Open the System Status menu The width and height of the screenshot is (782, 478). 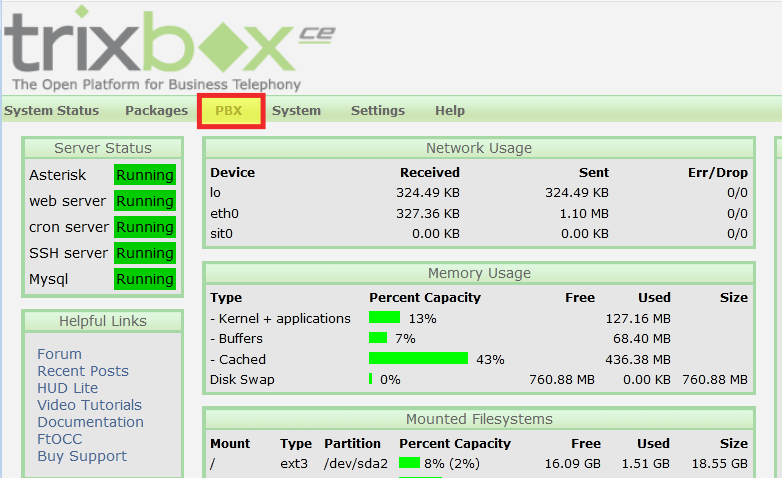[x=51, y=110]
